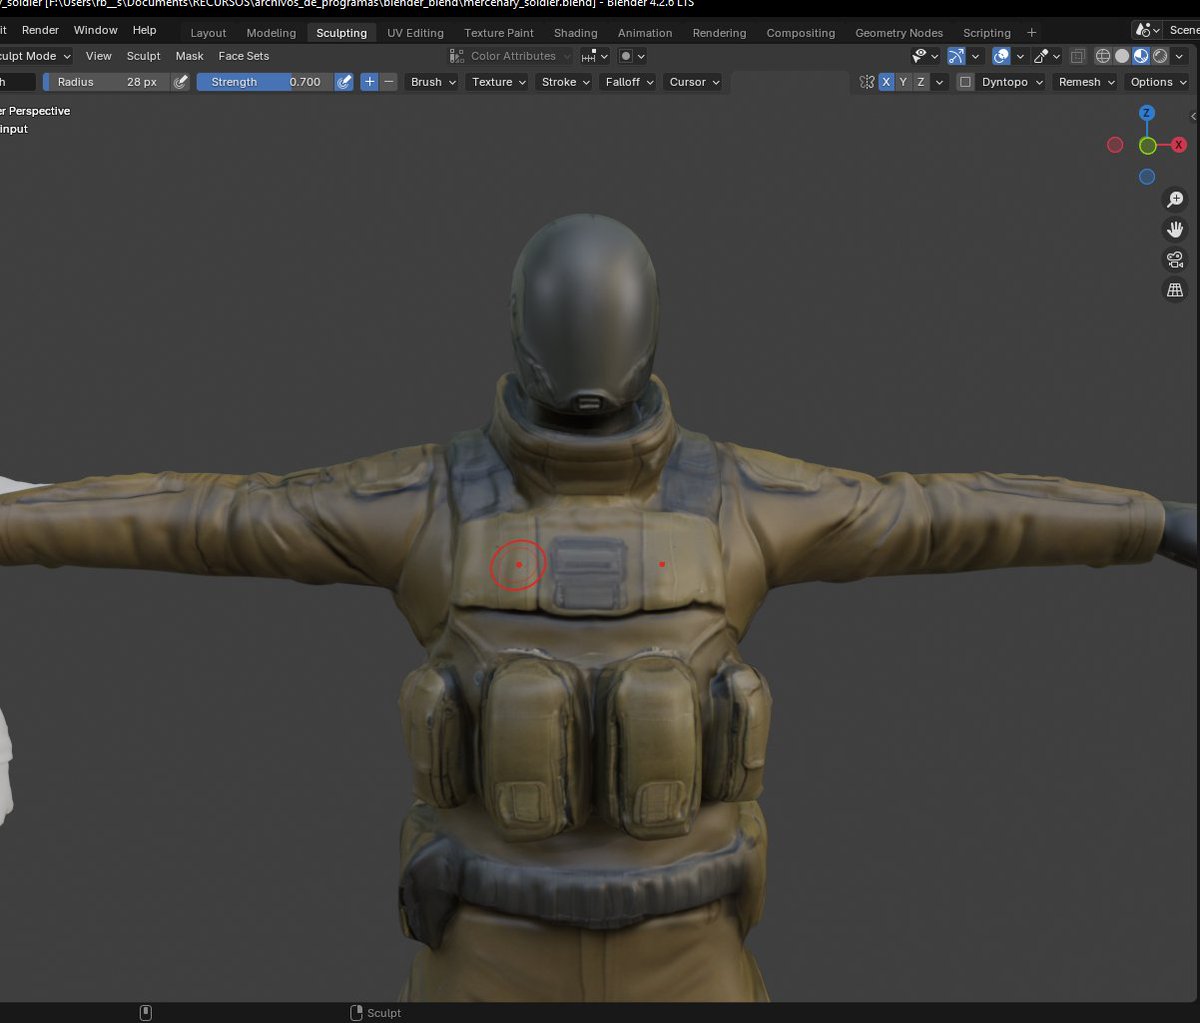The width and height of the screenshot is (1200, 1023).
Task: Select rendered viewport shading icon
Action: click(x=1160, y=56)
